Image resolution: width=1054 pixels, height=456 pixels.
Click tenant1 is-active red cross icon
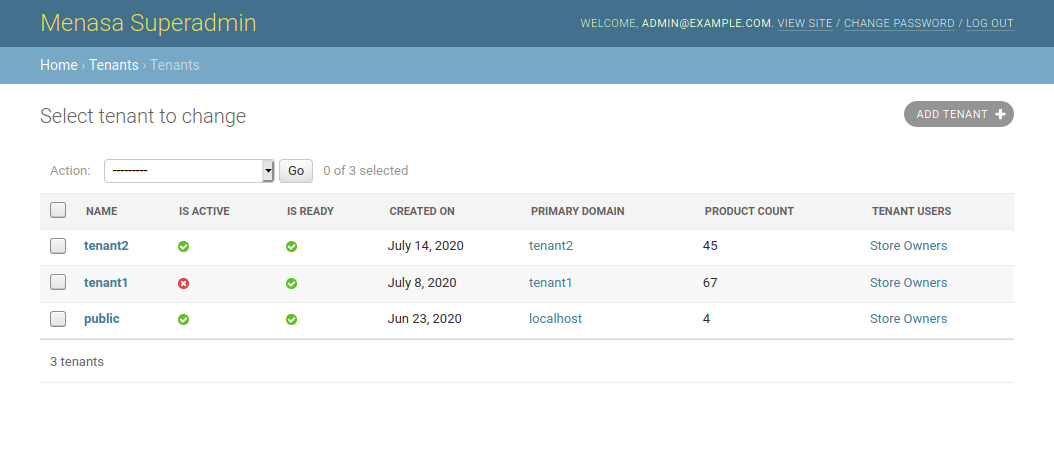pyautogui.click(x=184, y=284)
